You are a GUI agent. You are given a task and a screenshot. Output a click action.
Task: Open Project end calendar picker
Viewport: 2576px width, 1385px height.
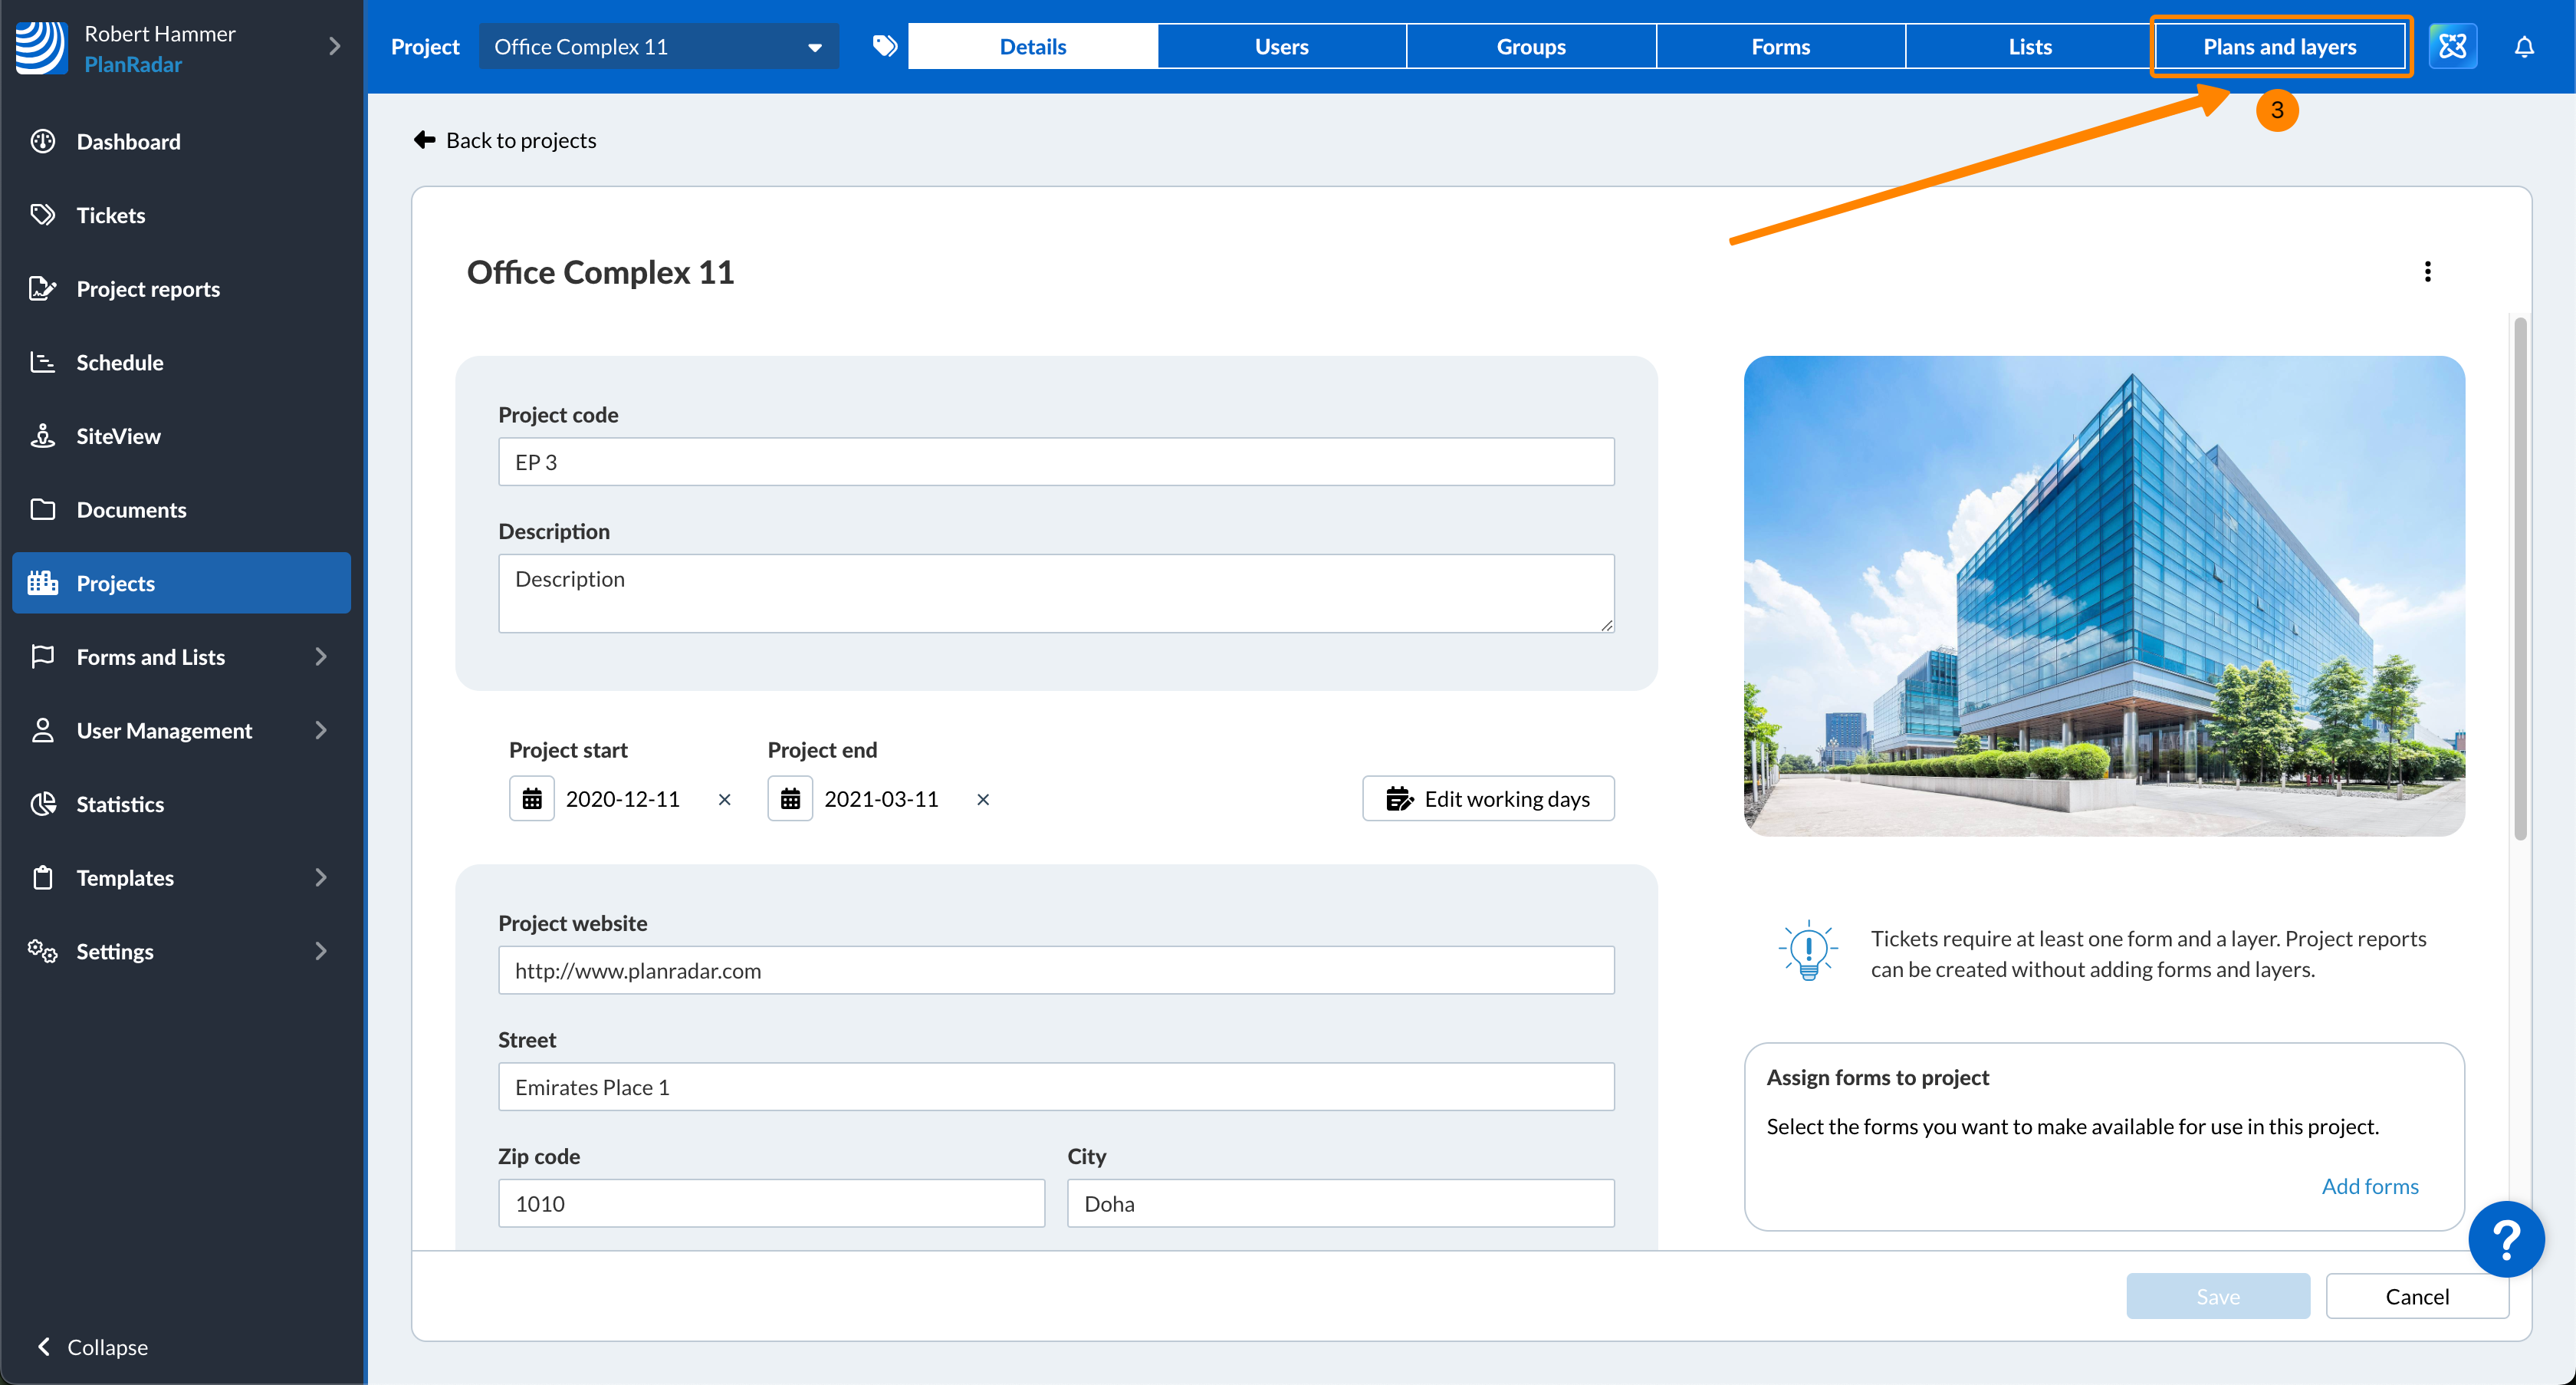(790, 799)
